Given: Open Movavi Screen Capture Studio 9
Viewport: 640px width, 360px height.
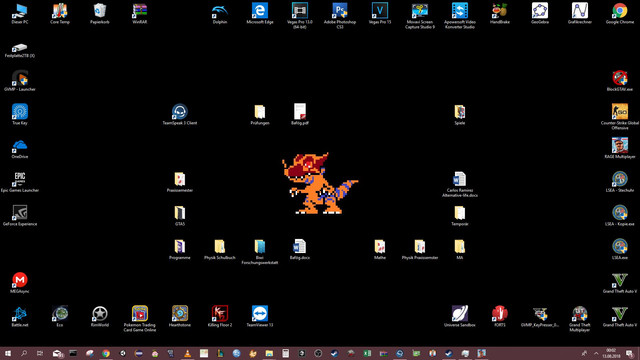Looking at the screenshot, I should (420, 16).
